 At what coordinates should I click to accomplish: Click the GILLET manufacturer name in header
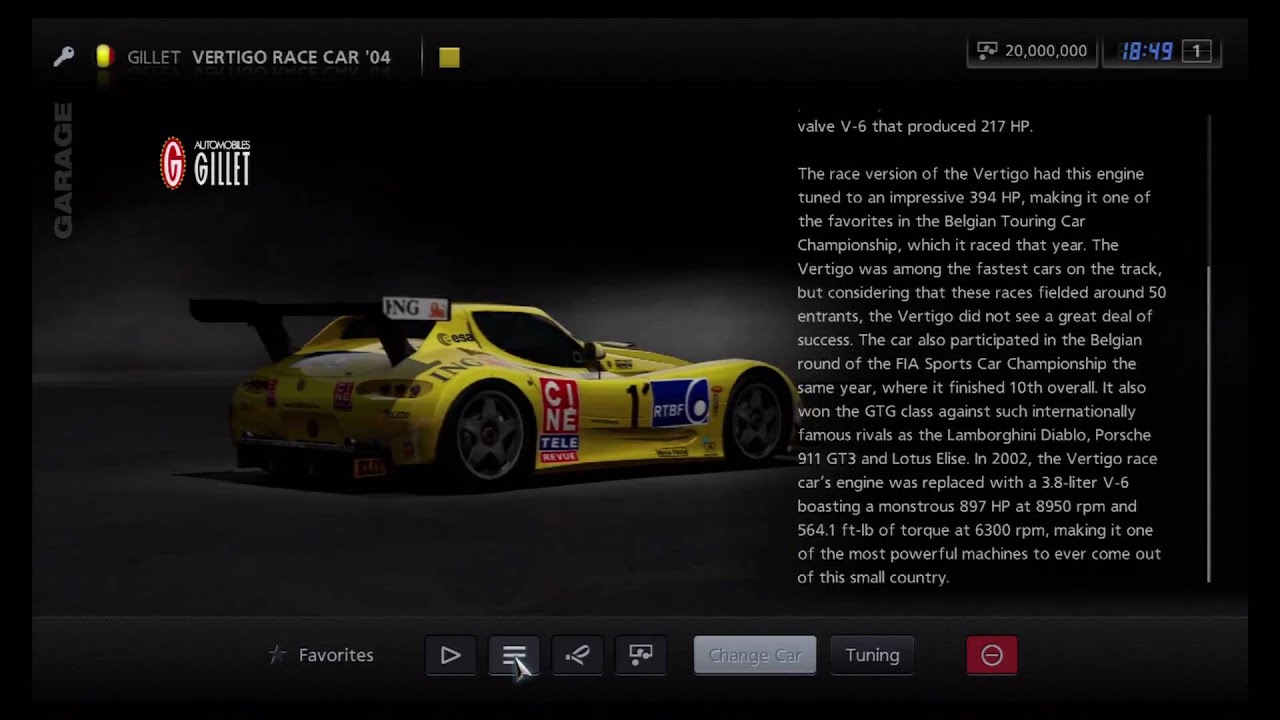(154, 57)
